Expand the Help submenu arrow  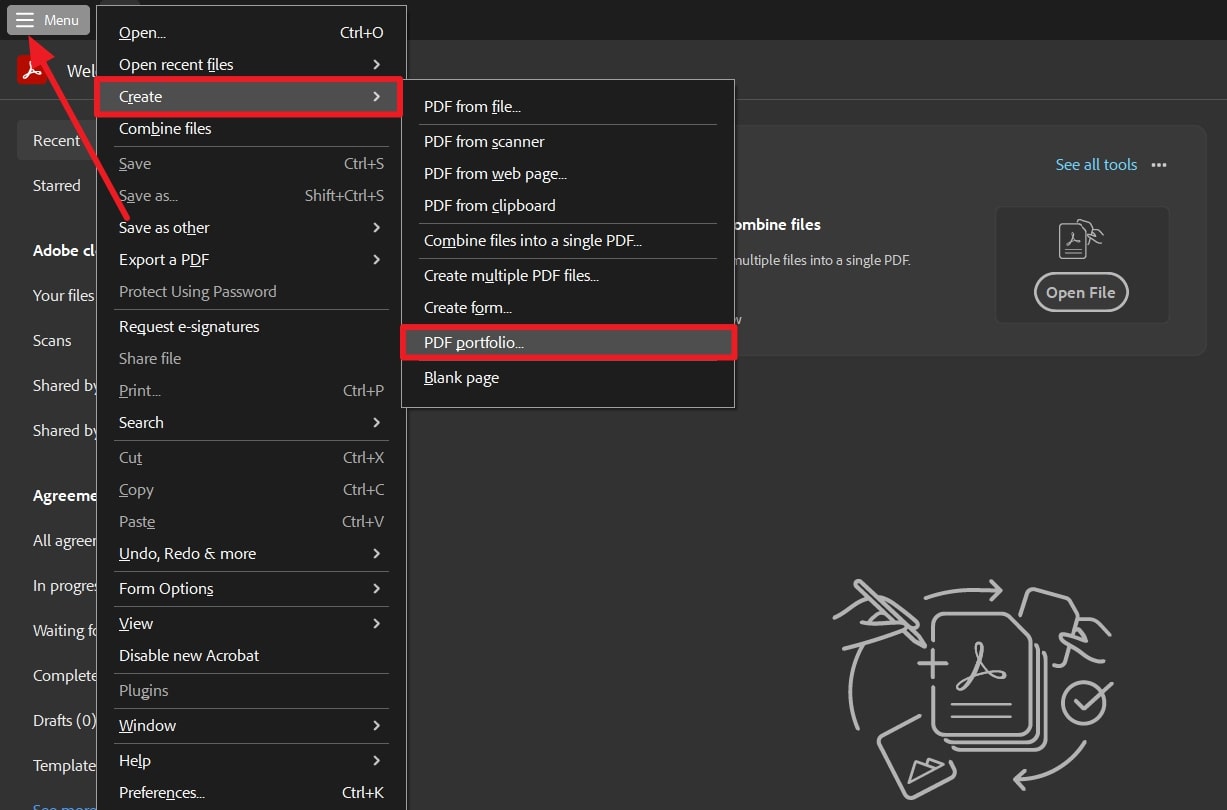pyautogui.click(x=376, y=761)
